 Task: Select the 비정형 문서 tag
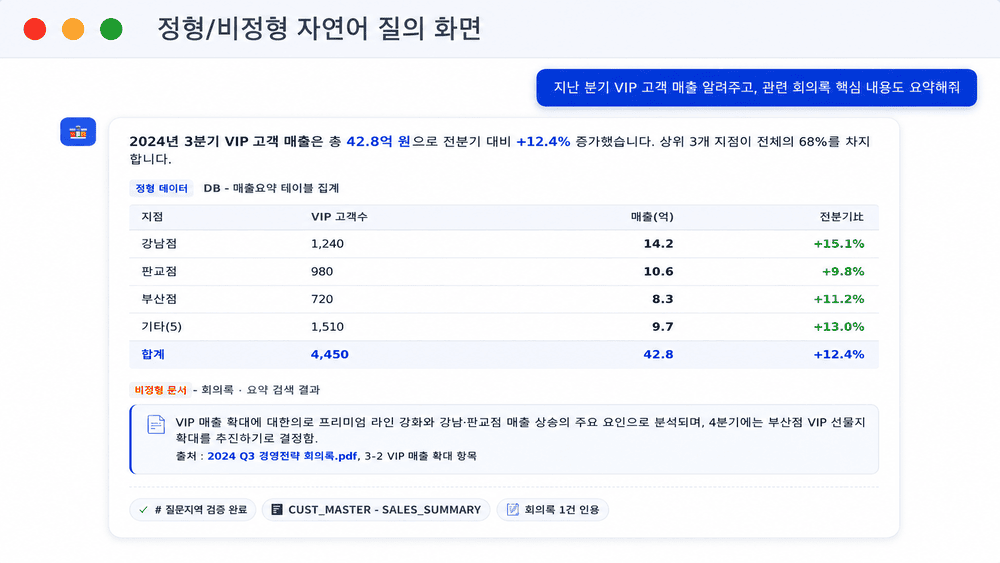tap(161, 390)
